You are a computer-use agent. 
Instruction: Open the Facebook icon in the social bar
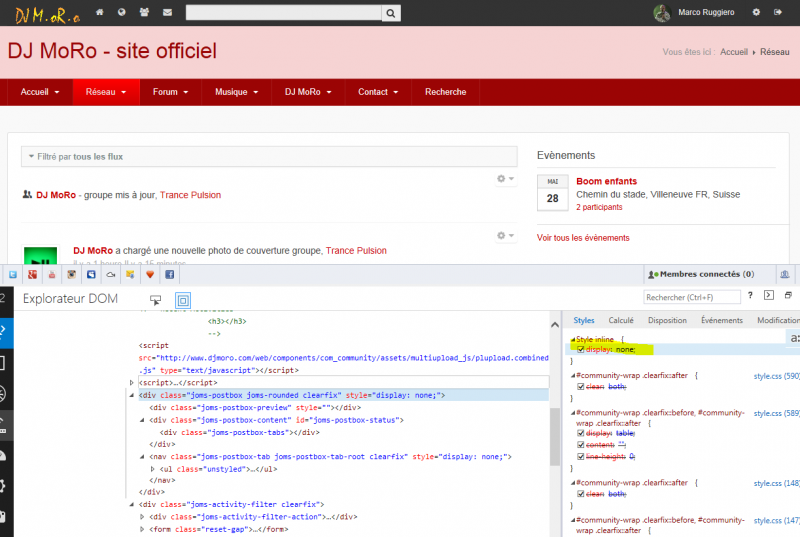coord(169,274)
